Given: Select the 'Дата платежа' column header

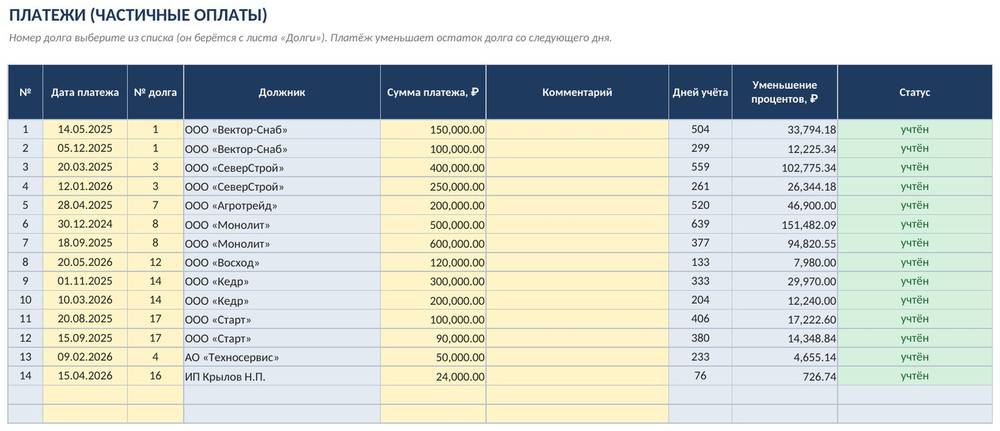Looking at the screenshot, I should click(85, 92).
